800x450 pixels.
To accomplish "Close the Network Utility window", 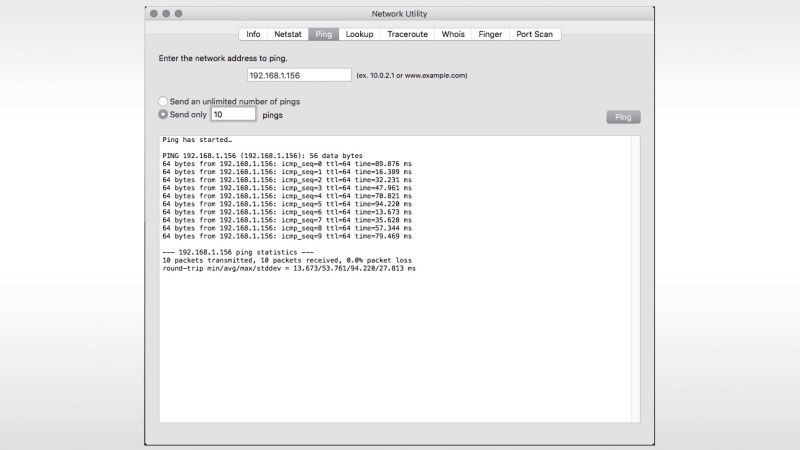I will [154, 13].
